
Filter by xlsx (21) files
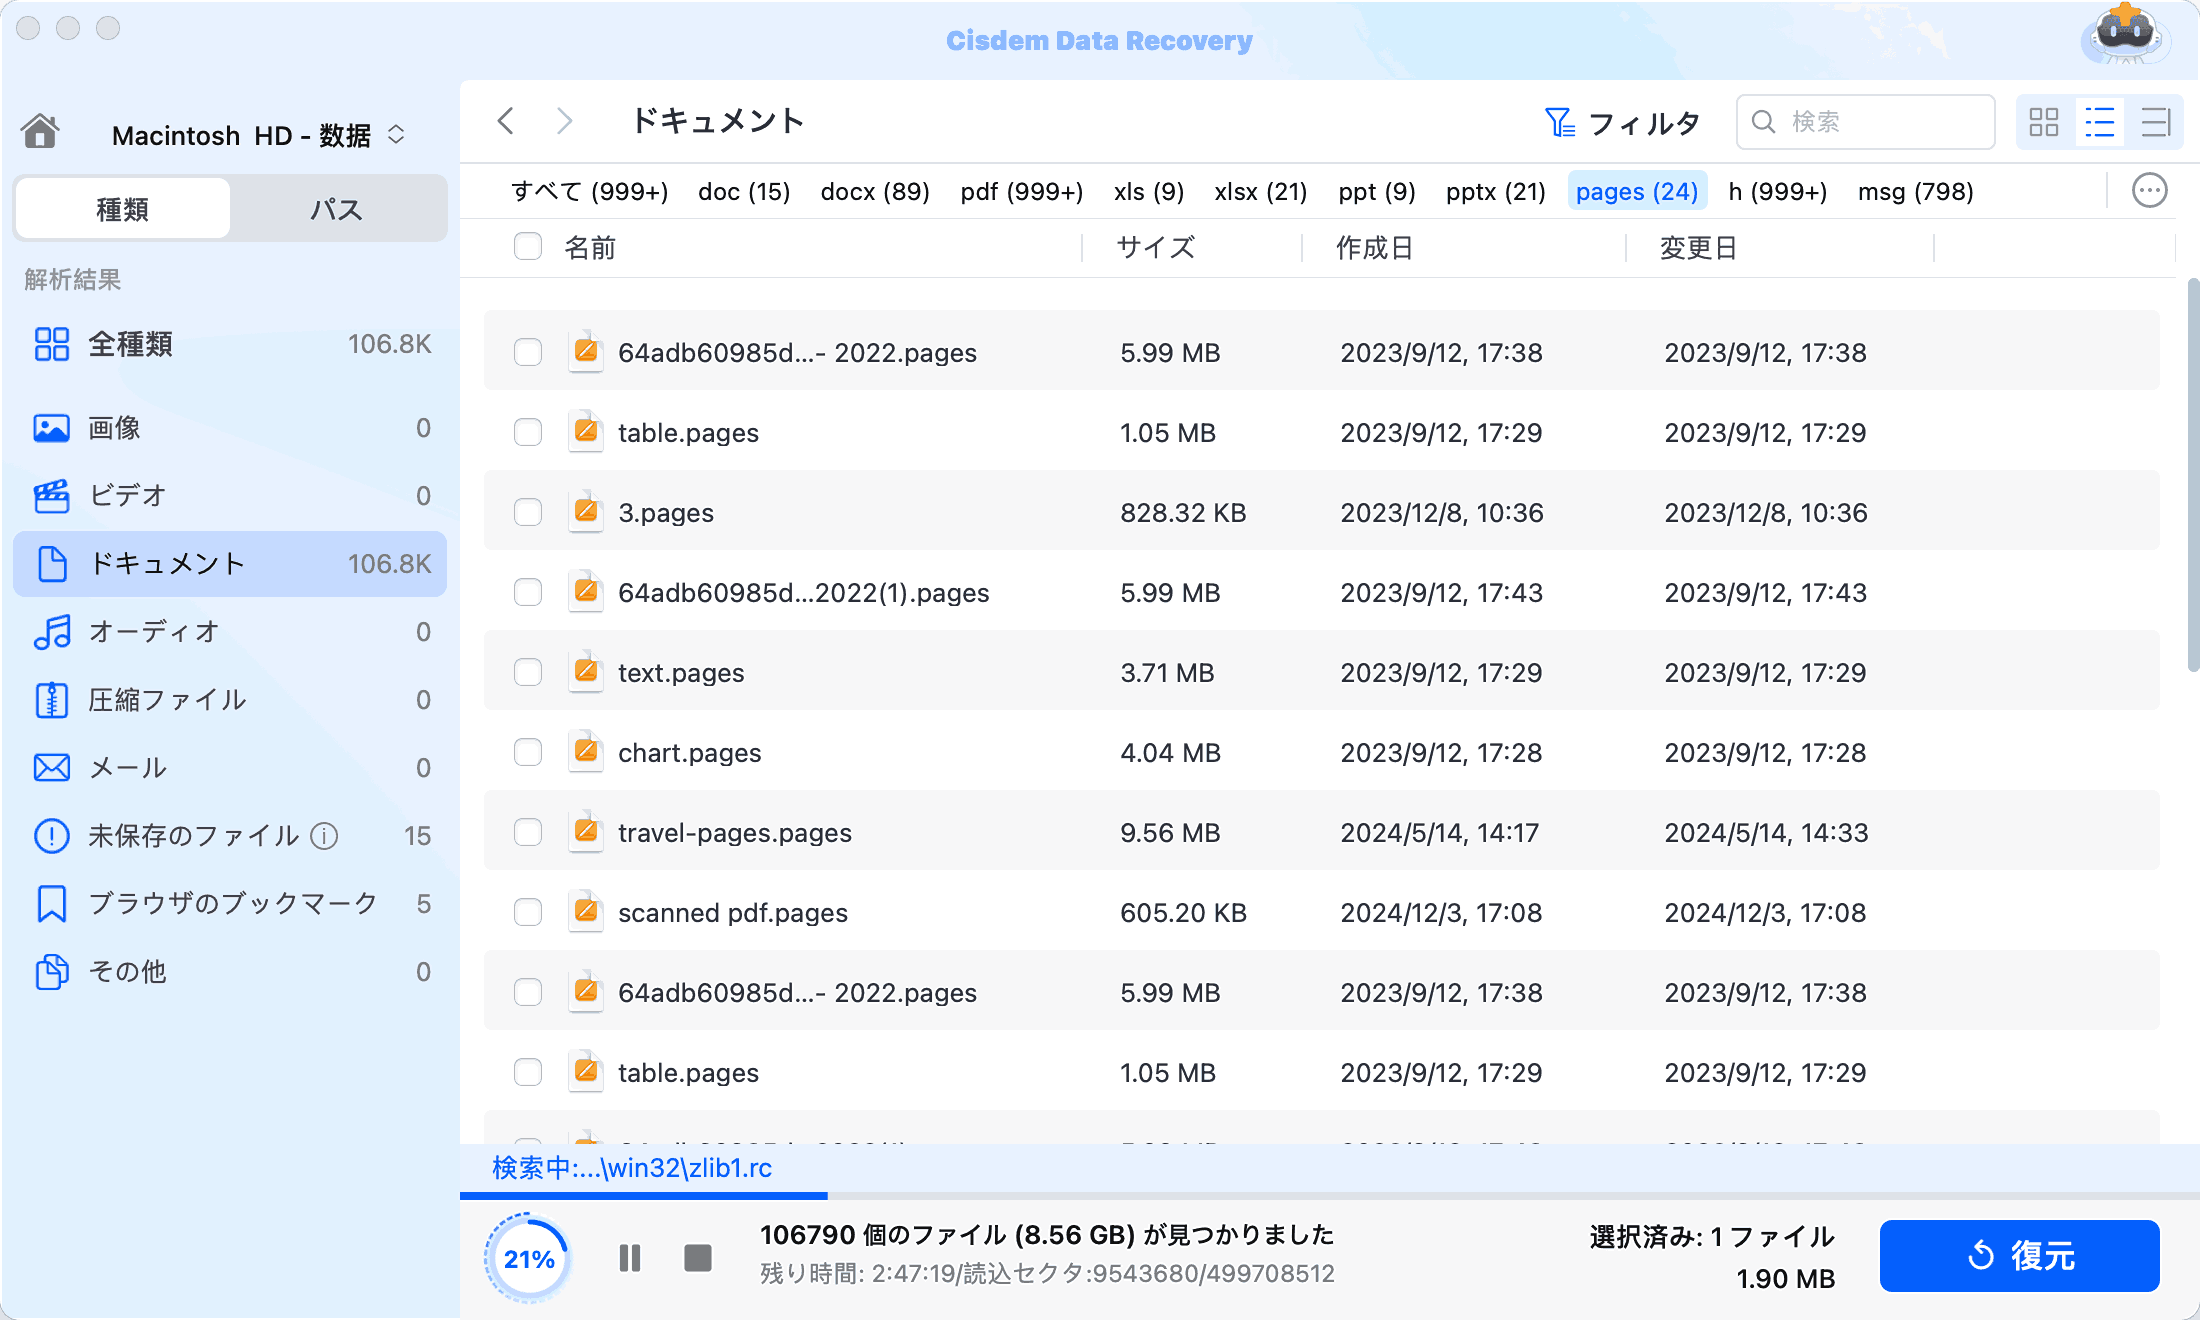1261,191
